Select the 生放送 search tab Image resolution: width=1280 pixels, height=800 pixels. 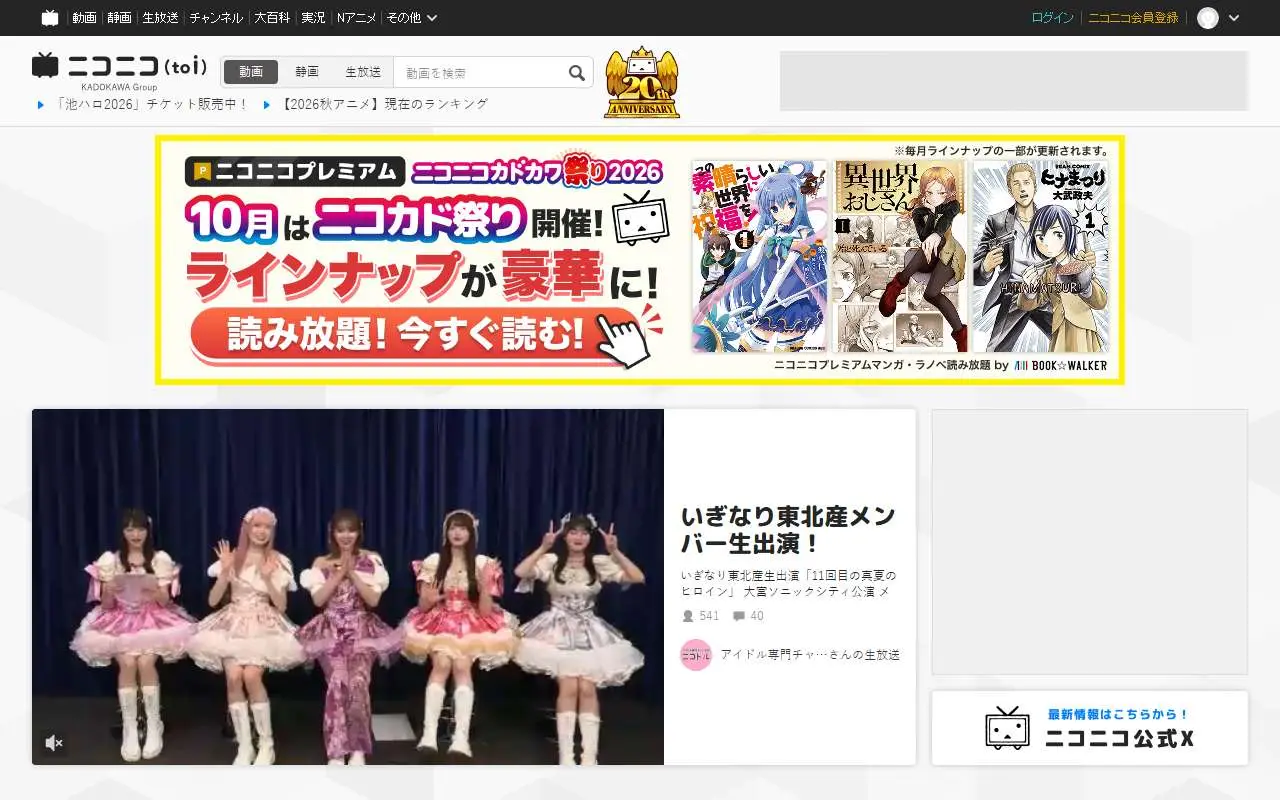click(363, 72)
